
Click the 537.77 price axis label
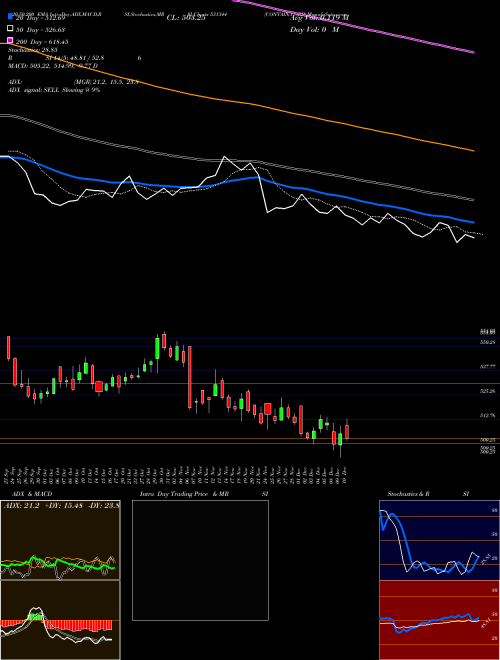[x=487, y=367]
